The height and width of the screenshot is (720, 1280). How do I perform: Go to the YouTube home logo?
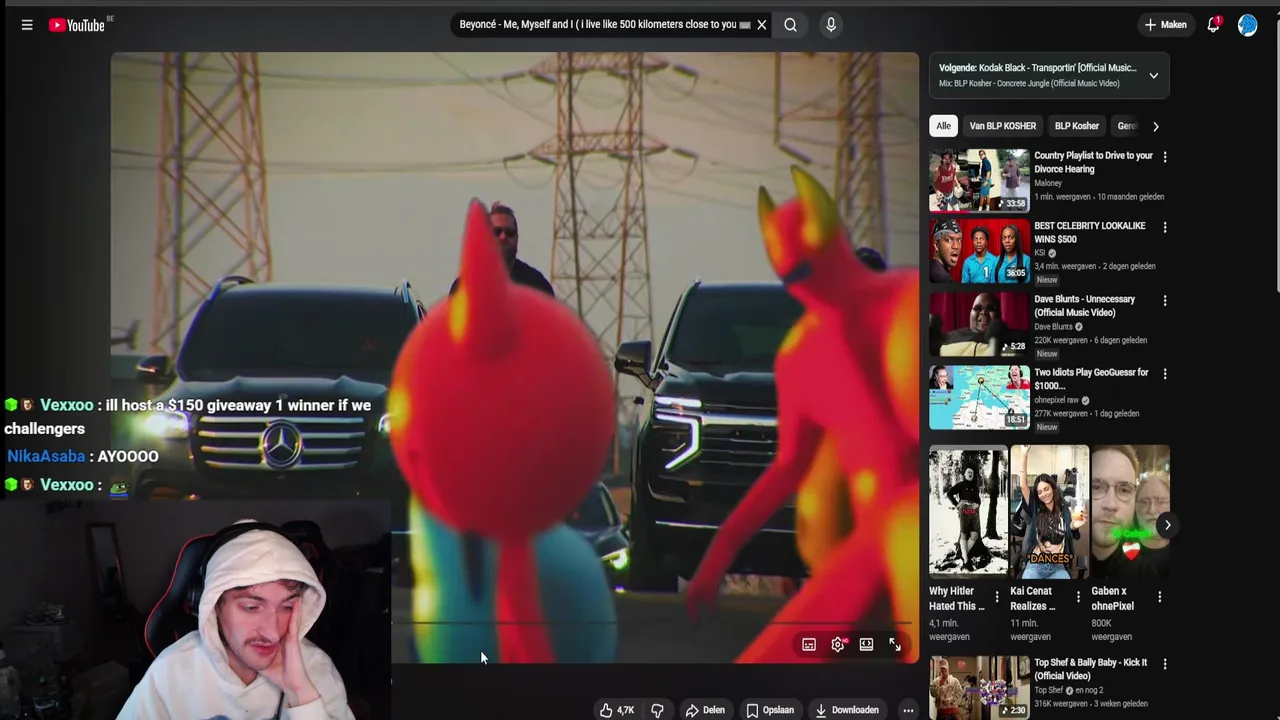pyautogui.click(x=77, y=25)
